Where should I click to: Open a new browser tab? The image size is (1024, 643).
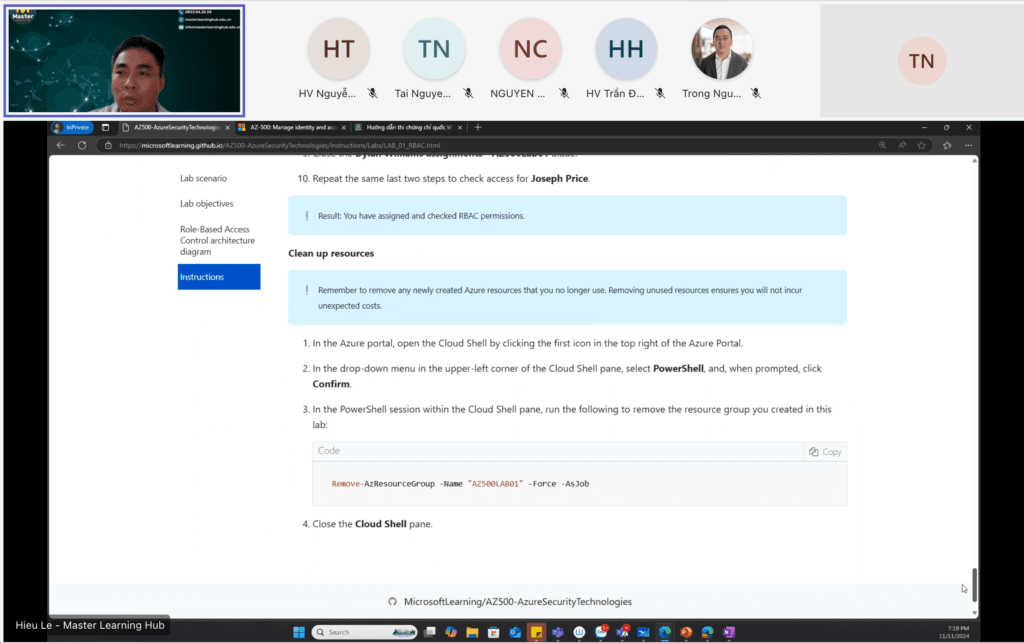(478, 127)
